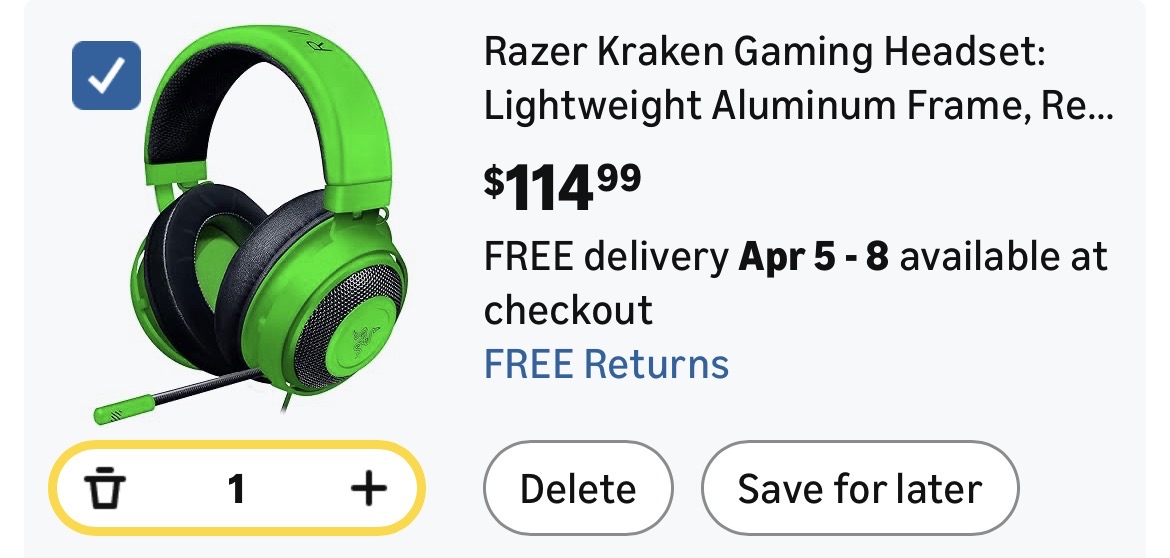
Task: Click the FREE delivery text
Action: click(x=607, y=257)
